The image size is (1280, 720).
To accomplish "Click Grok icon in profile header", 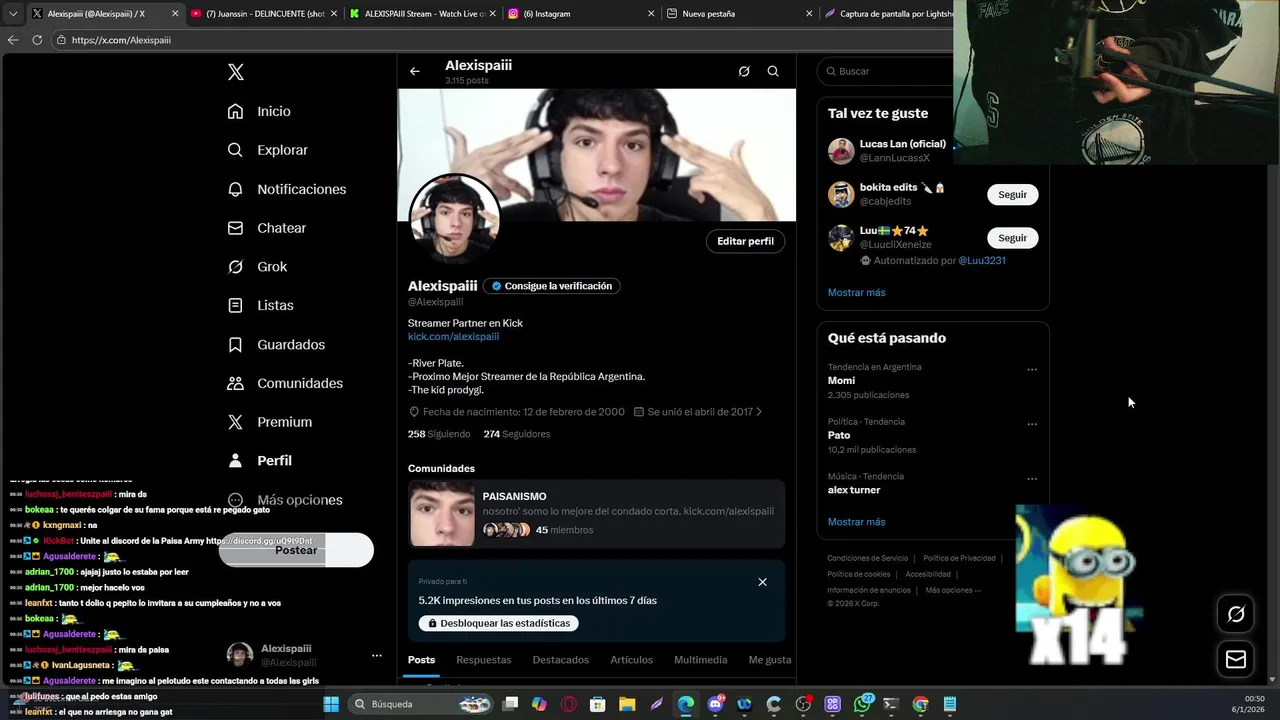I will 744,71.
